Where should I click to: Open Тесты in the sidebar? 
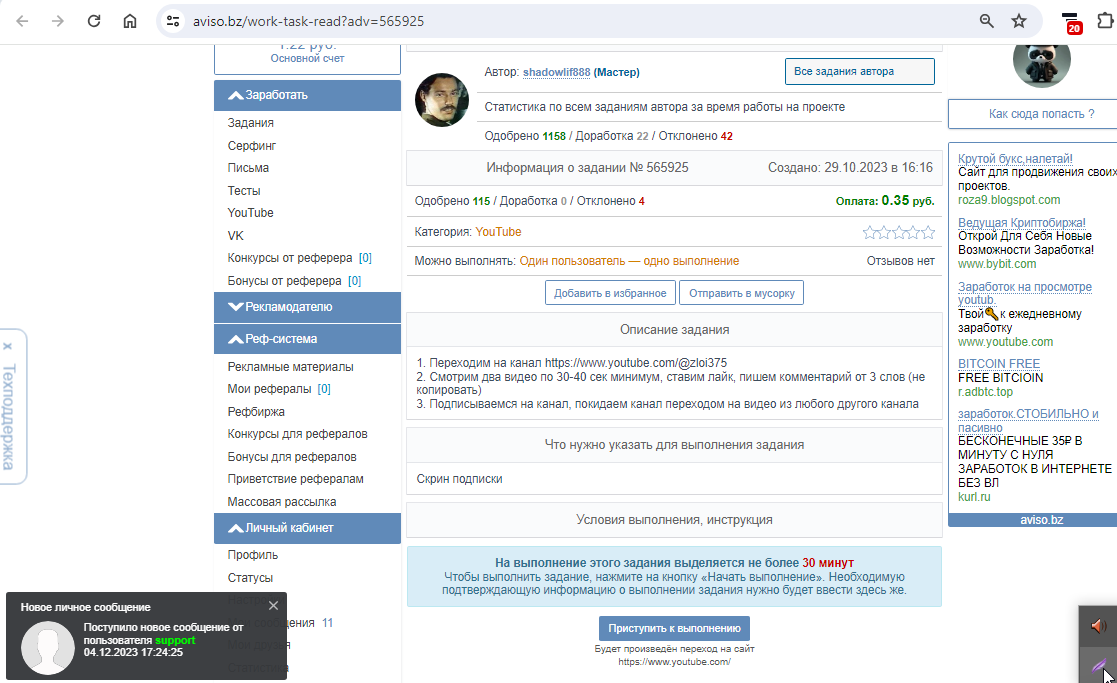[x=244, y=191]
